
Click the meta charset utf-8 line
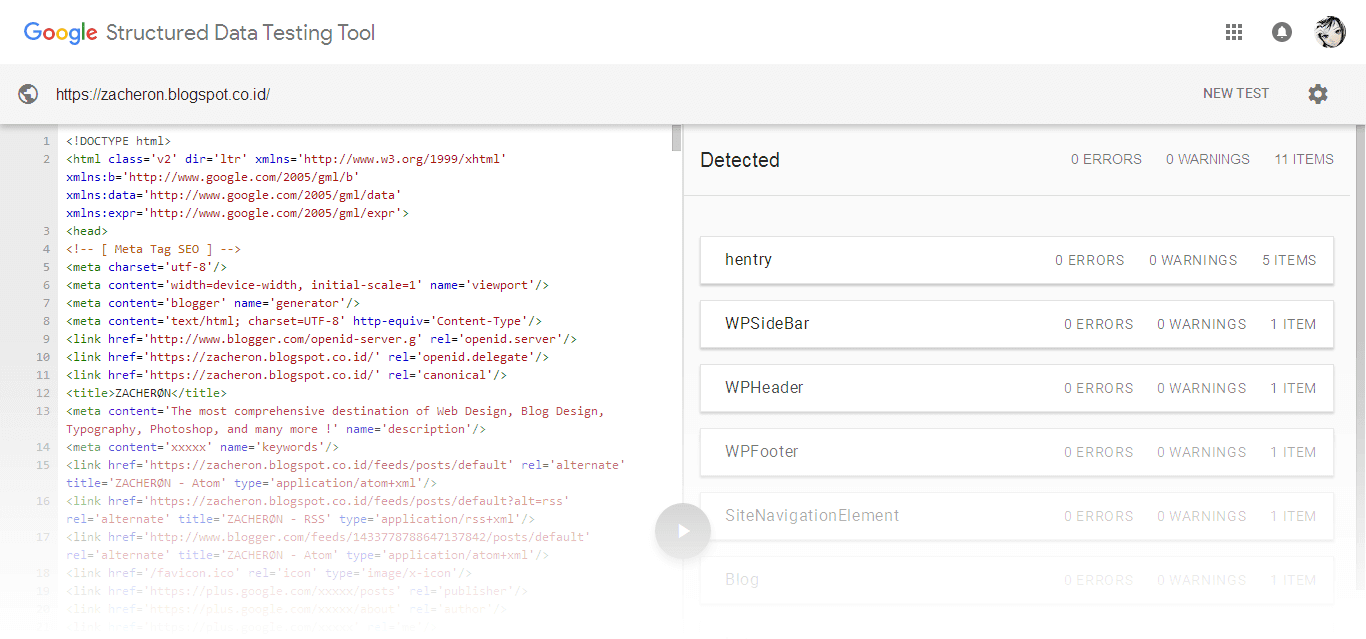(147, 267)
